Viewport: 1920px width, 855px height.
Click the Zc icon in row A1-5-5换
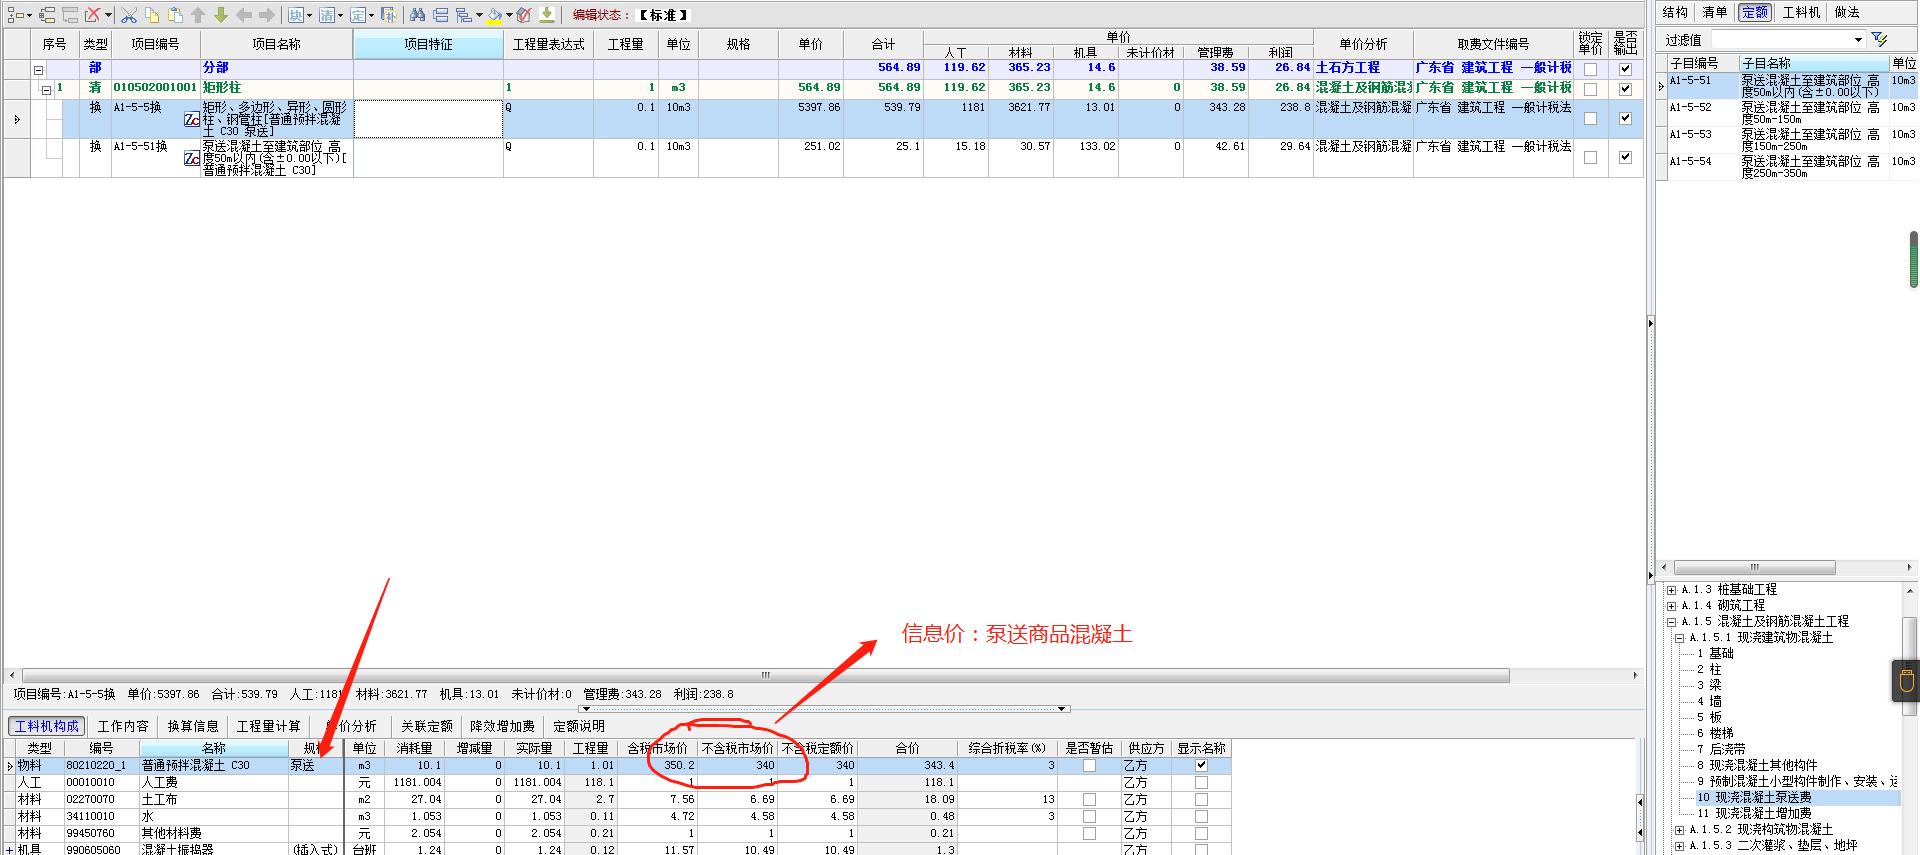[192, 119]
